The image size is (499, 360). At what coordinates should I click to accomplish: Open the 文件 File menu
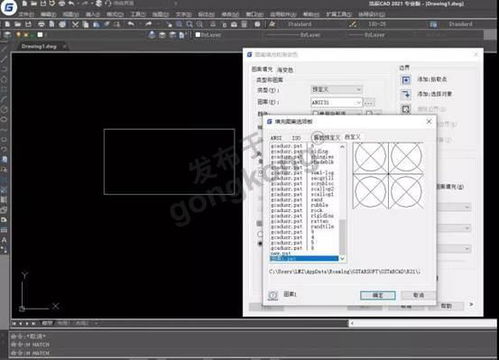26,14
